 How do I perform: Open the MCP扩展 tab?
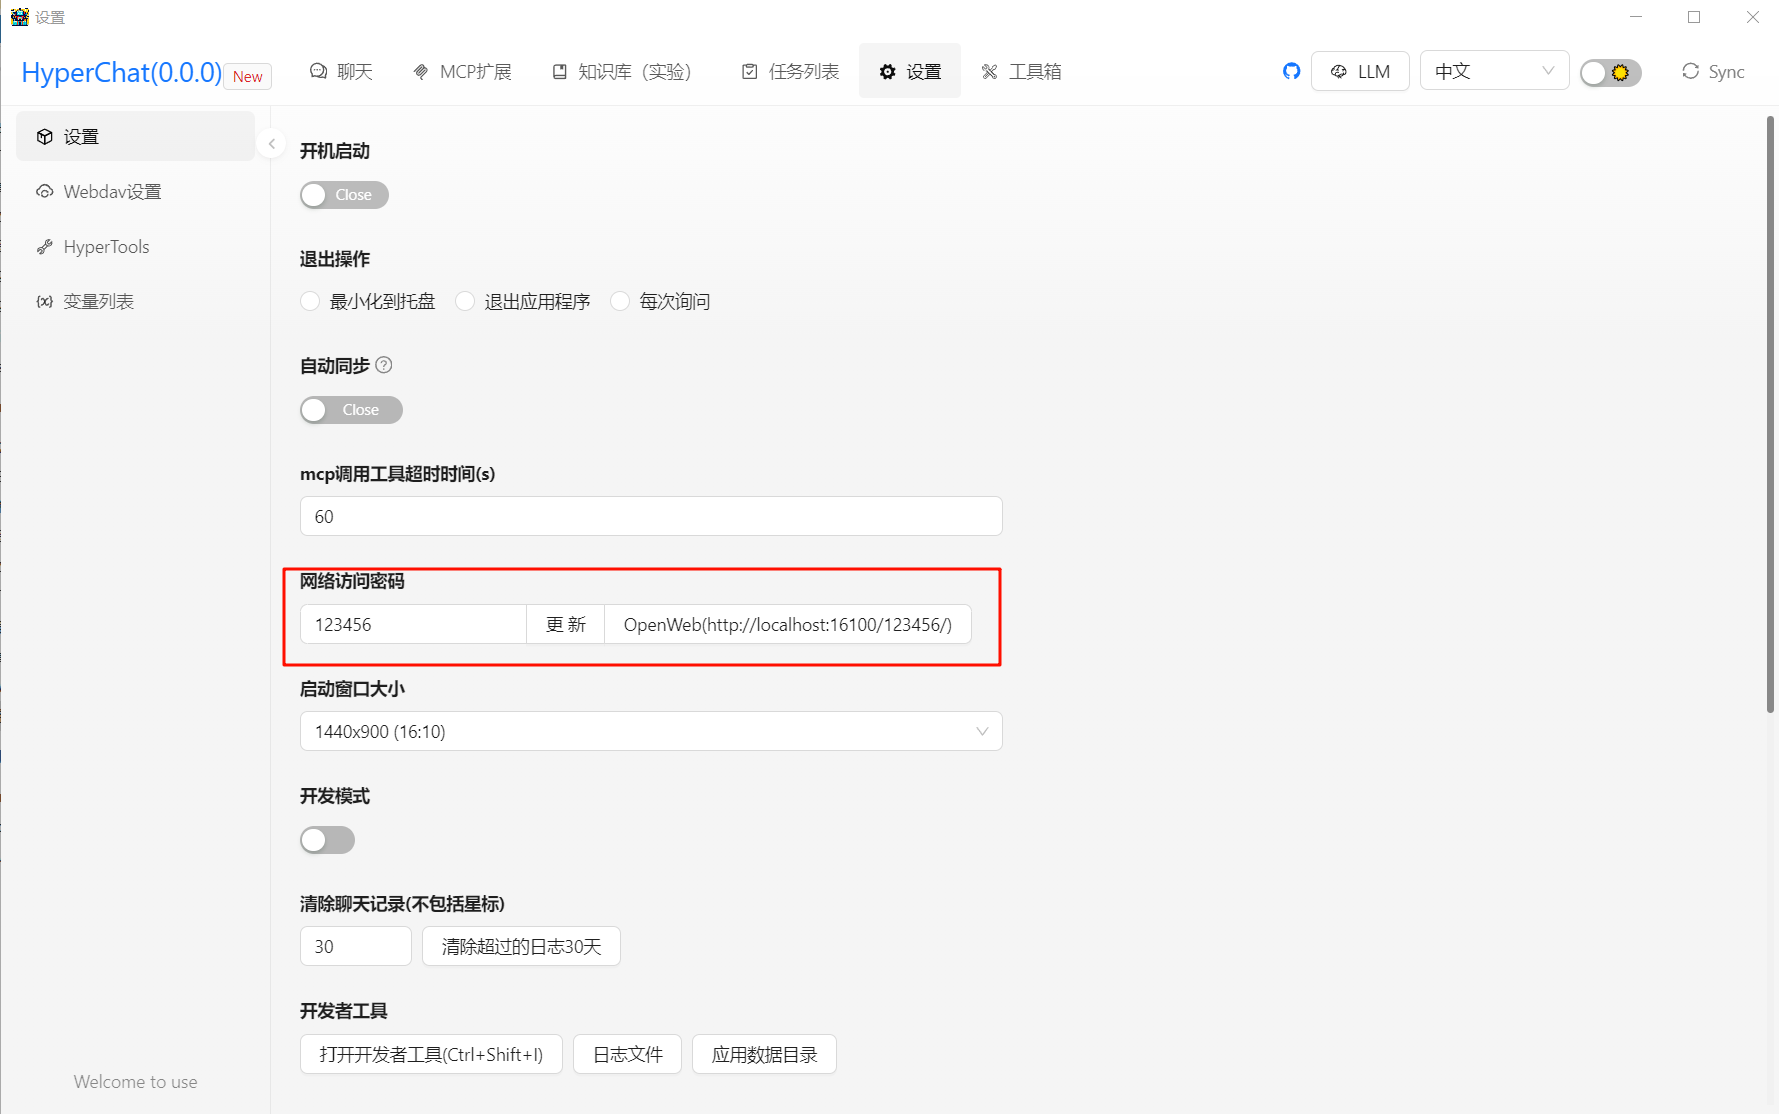click(x=462, y=71)
